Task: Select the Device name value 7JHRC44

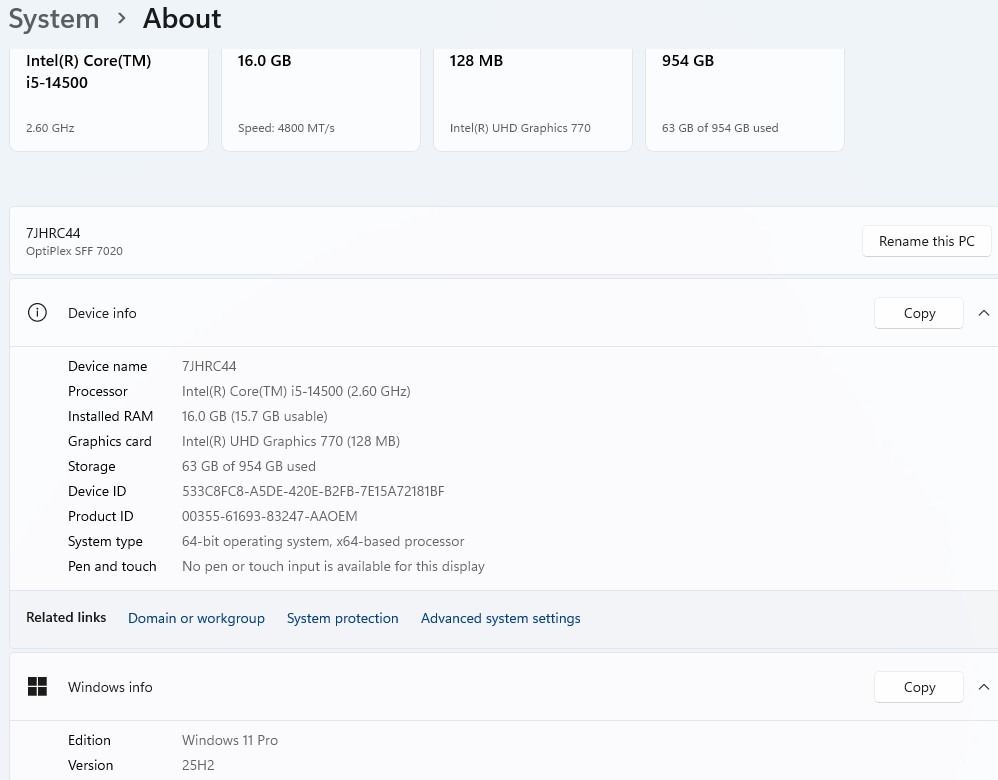Action: coord(209,366)
